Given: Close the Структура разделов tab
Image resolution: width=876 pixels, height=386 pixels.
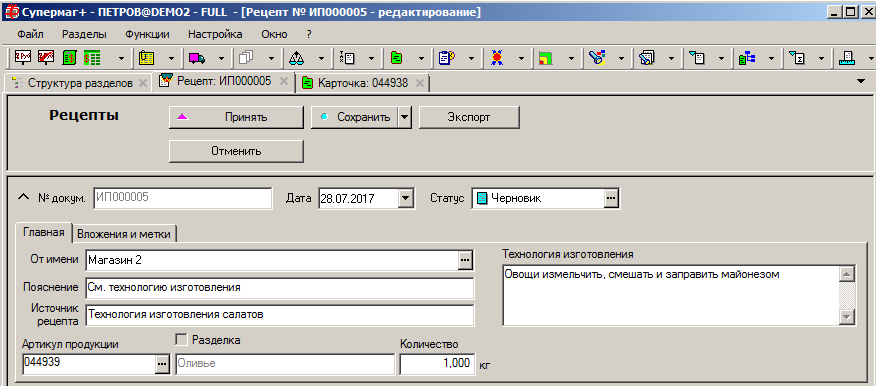Looking at the screenshot, I should (x=142, y=83).
